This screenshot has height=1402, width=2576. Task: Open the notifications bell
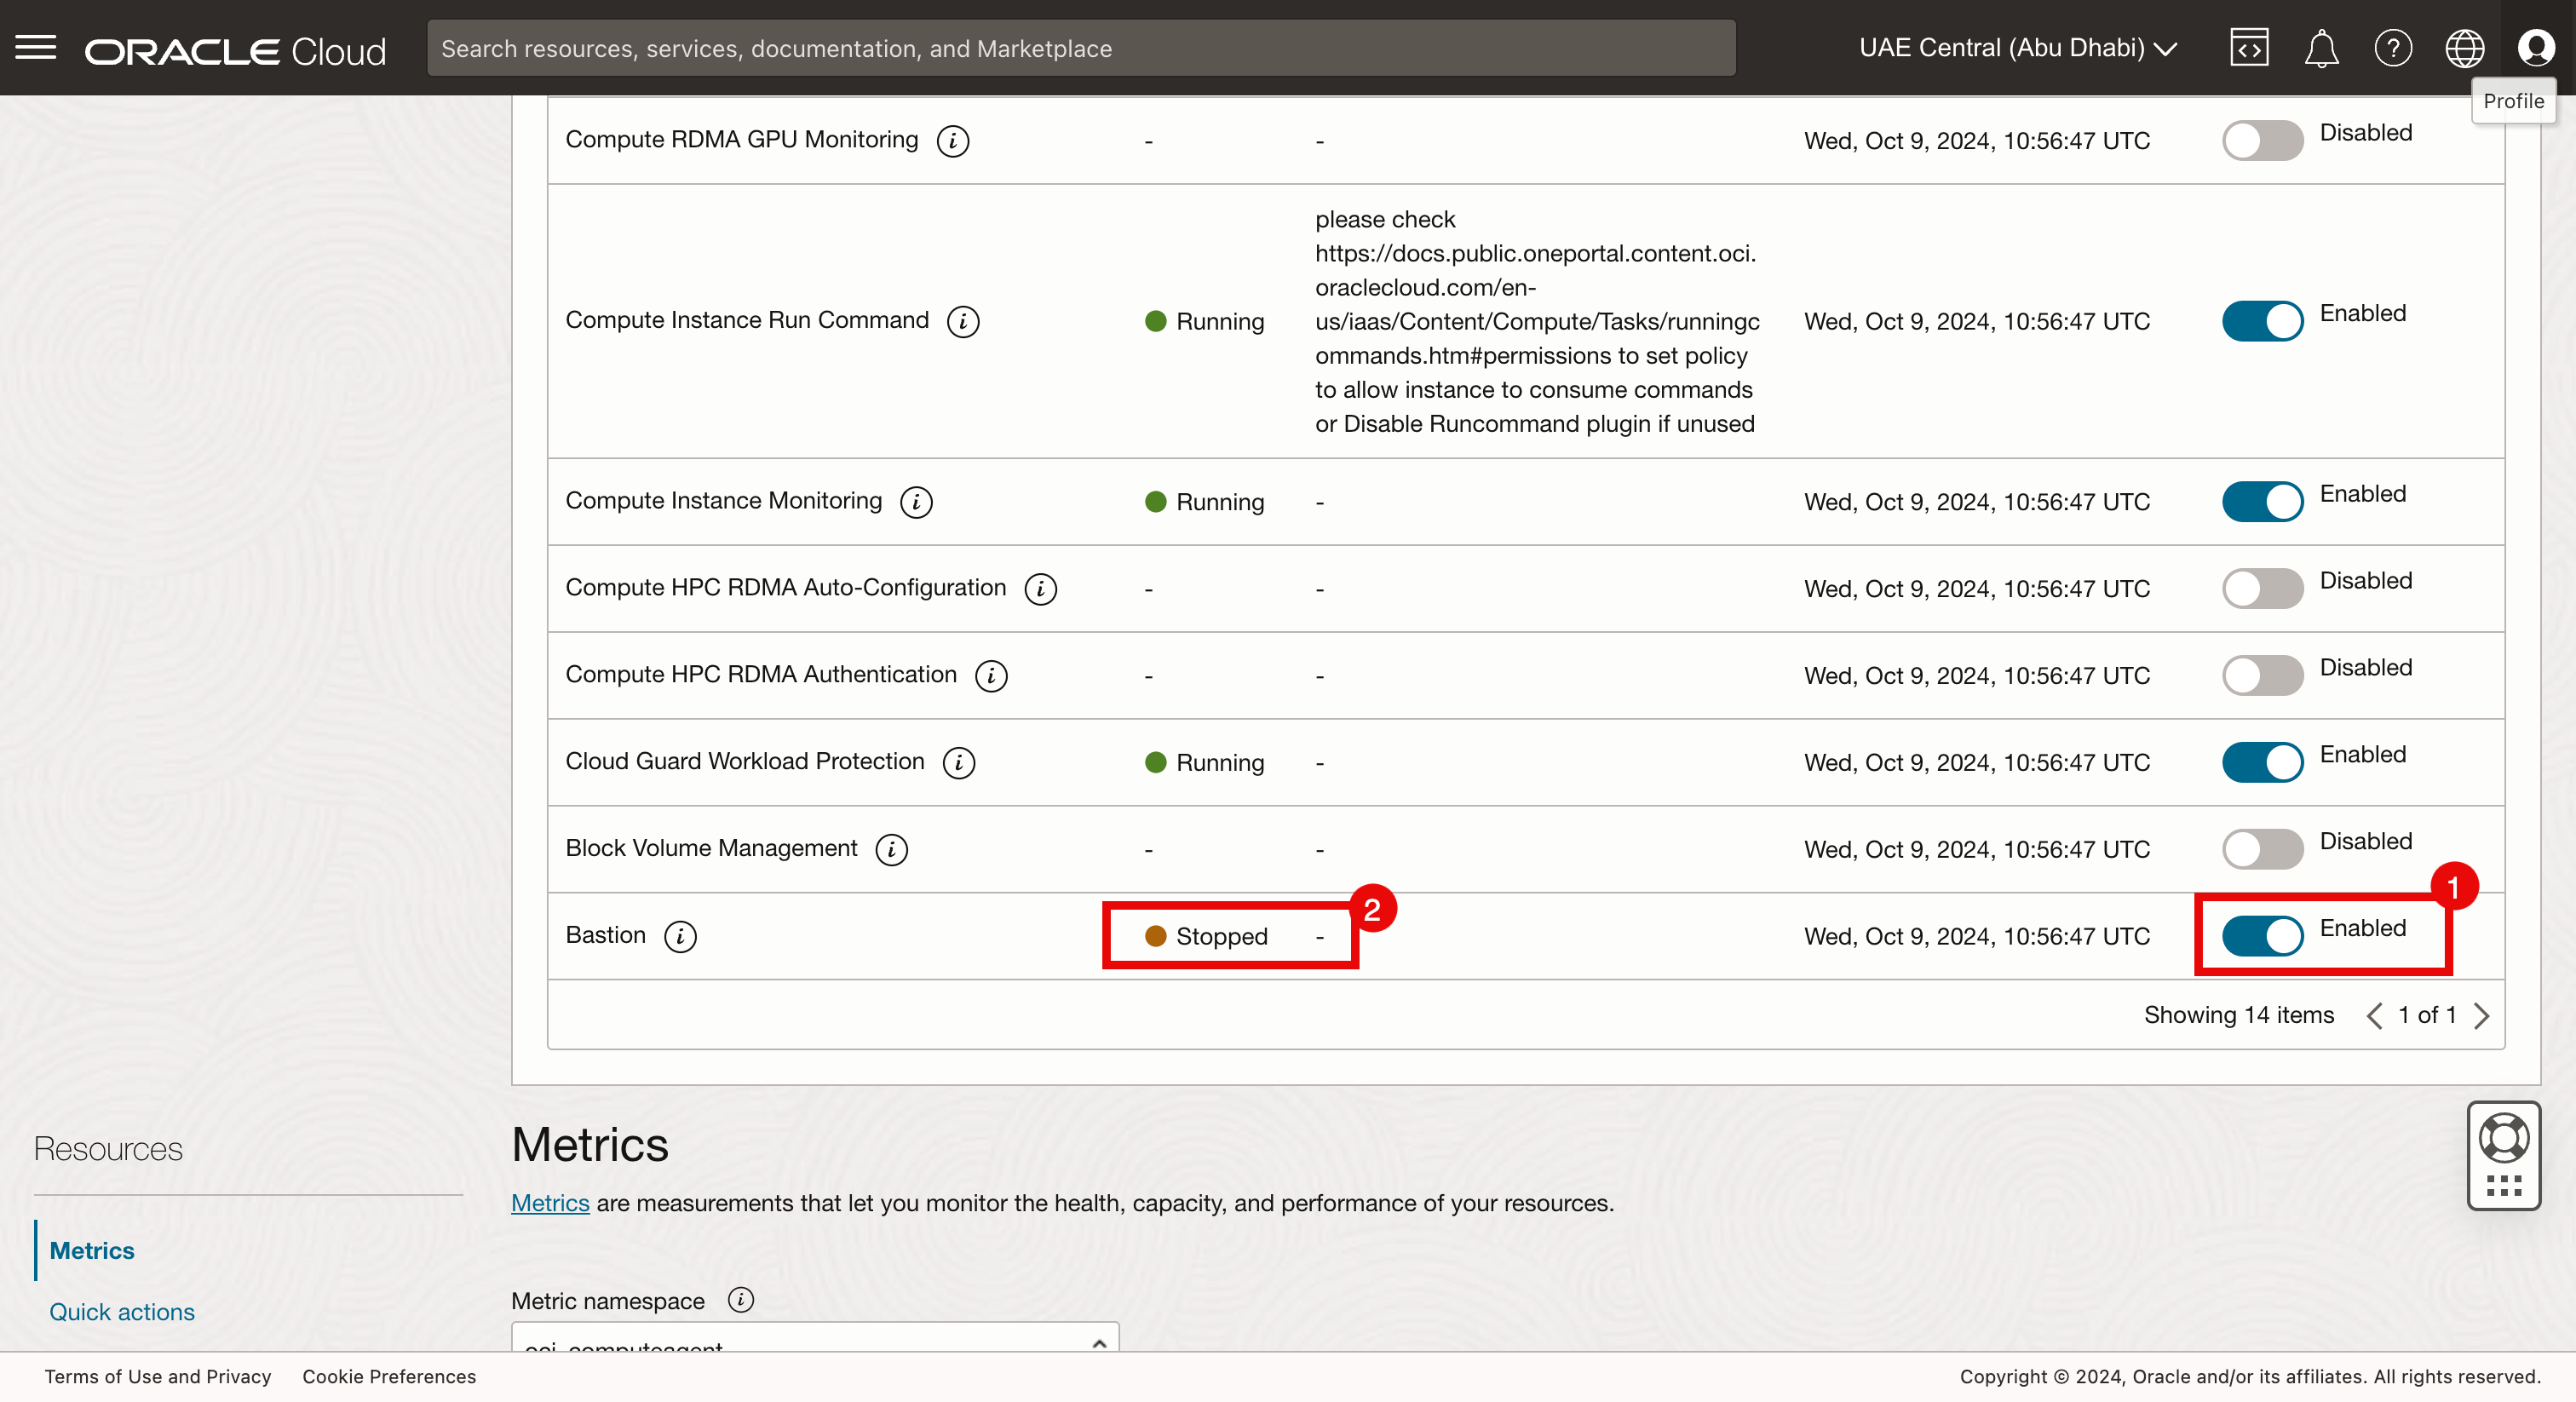pos(2321,48)
